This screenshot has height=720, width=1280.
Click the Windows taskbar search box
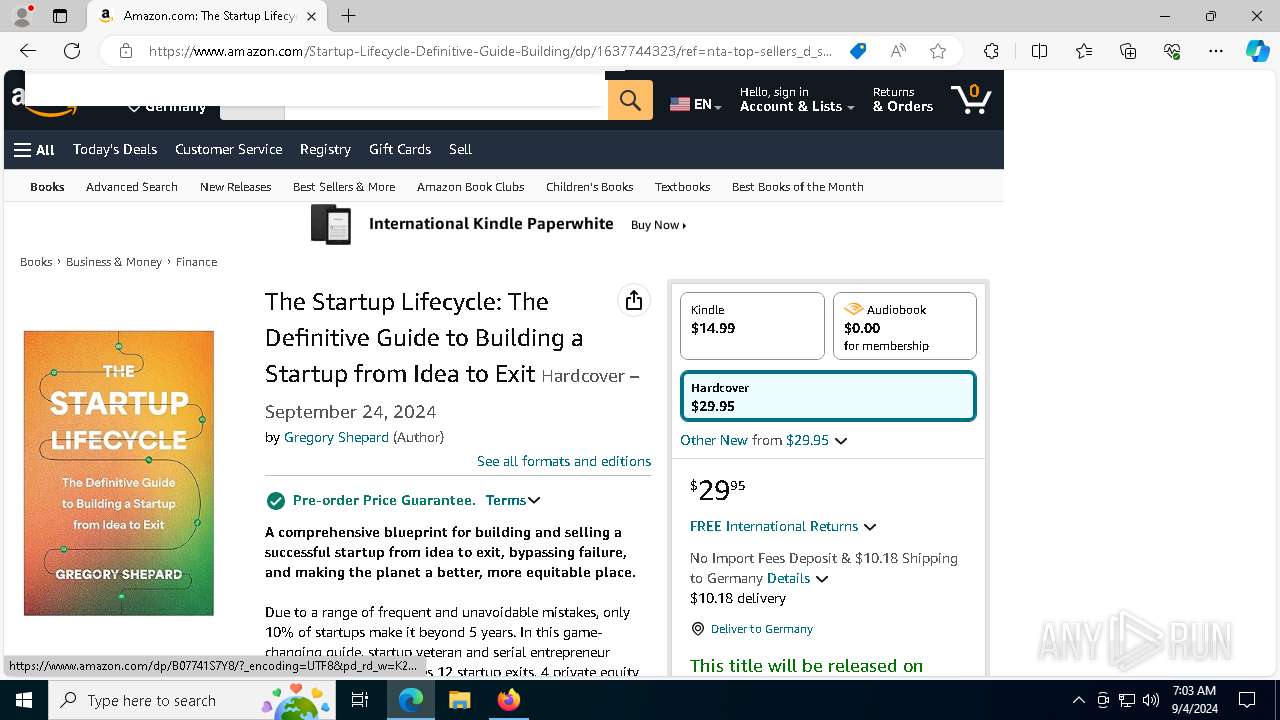tap(192, 700)
